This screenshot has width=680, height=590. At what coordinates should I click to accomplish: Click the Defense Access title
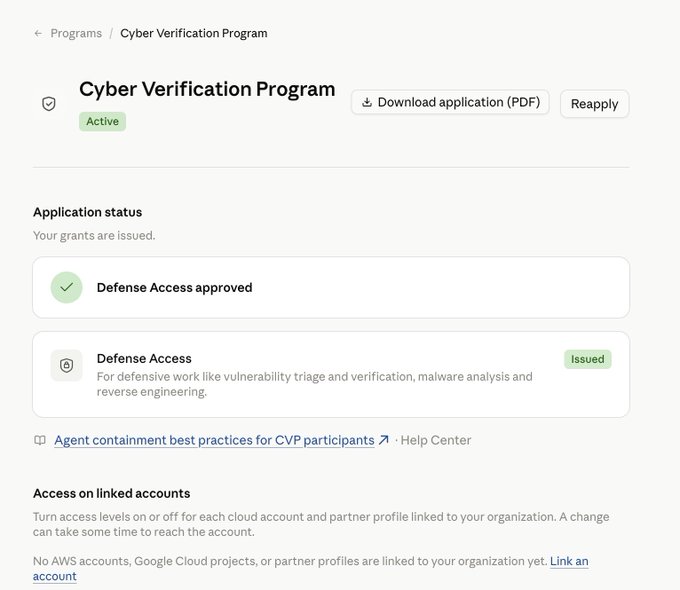pos(144,358)
